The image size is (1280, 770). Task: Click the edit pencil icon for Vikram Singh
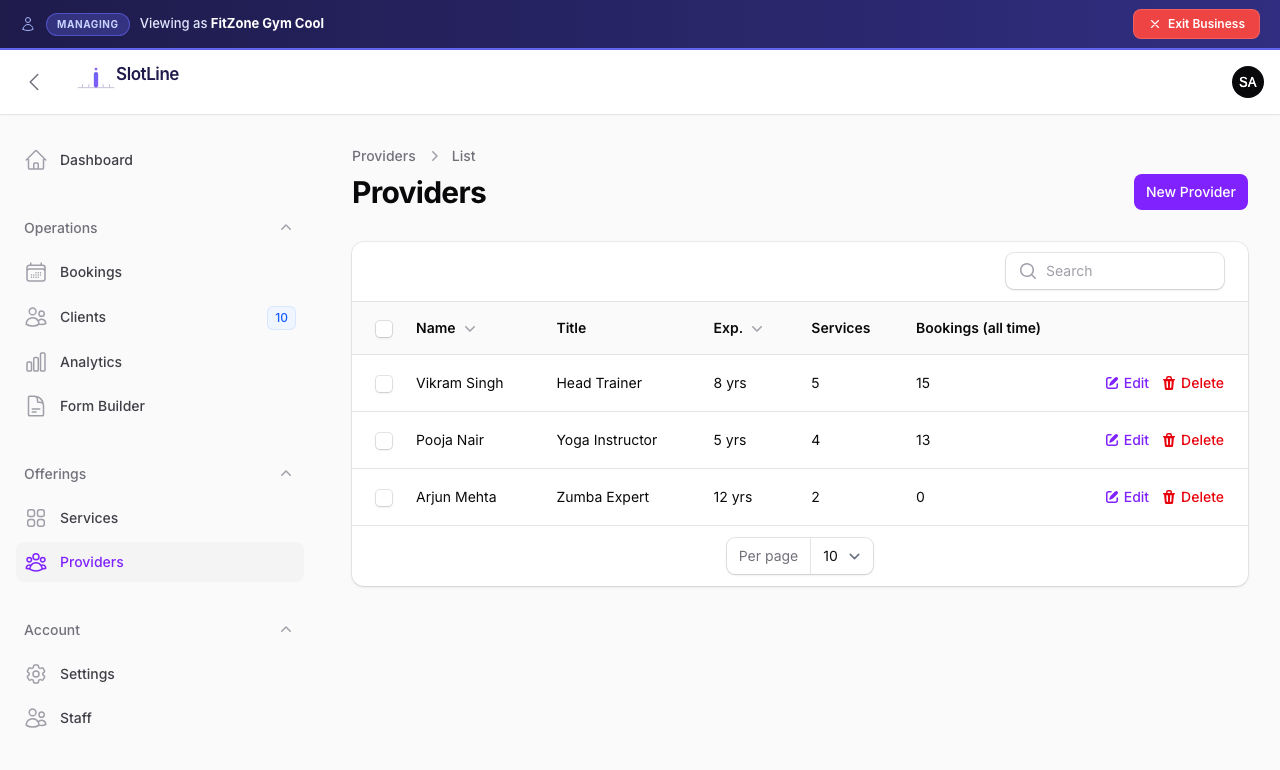coord(1112,383)
